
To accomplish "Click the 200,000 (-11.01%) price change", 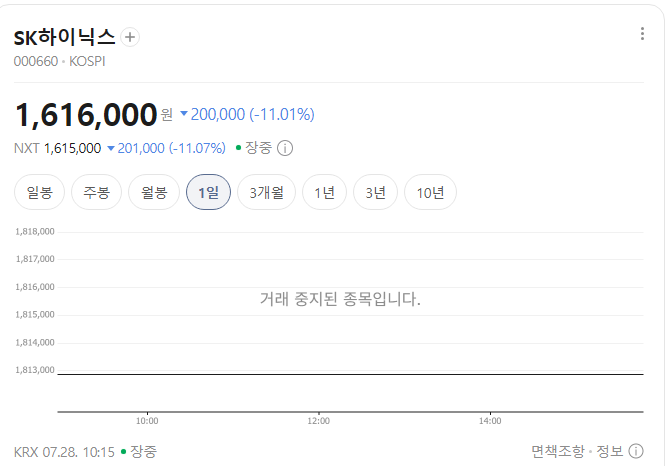I will (248, 114).
